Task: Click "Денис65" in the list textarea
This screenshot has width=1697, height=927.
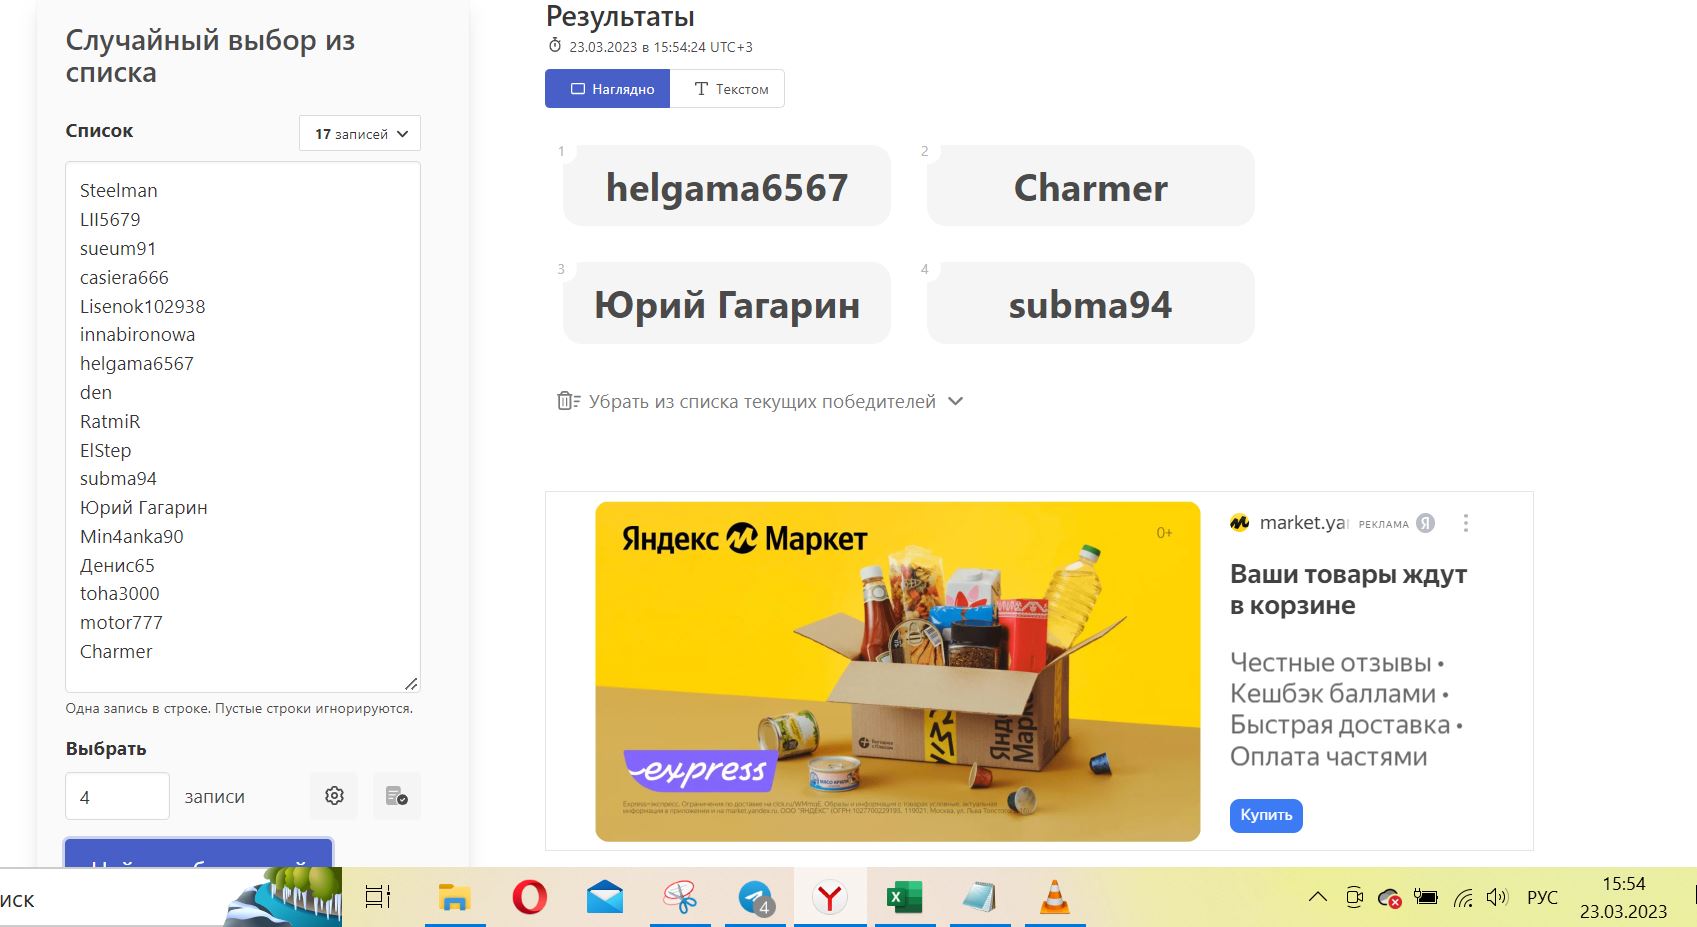Action: (x=117, y=565)
